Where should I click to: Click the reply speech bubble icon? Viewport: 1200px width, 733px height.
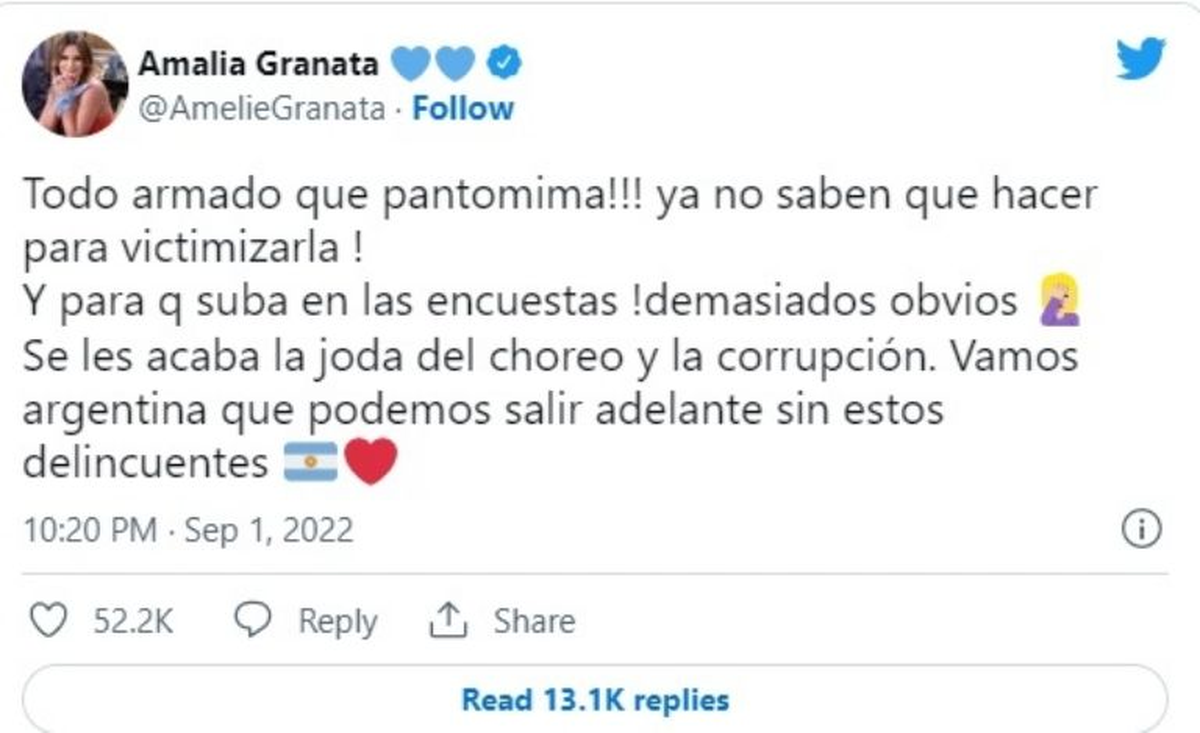coord(253,621)
